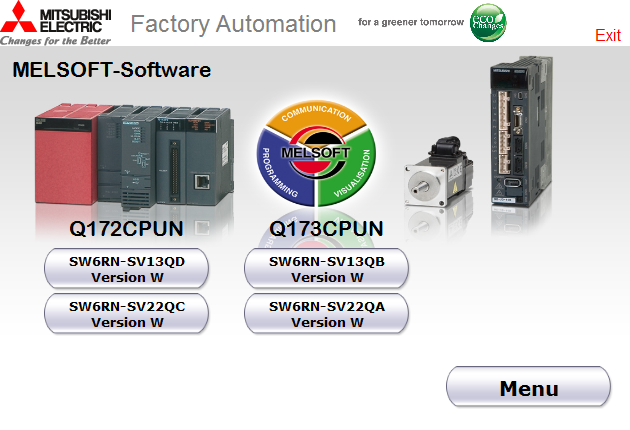This screenshot has height=430, width=630.
Task: Click the red Exit link
Action: point(608,35)
